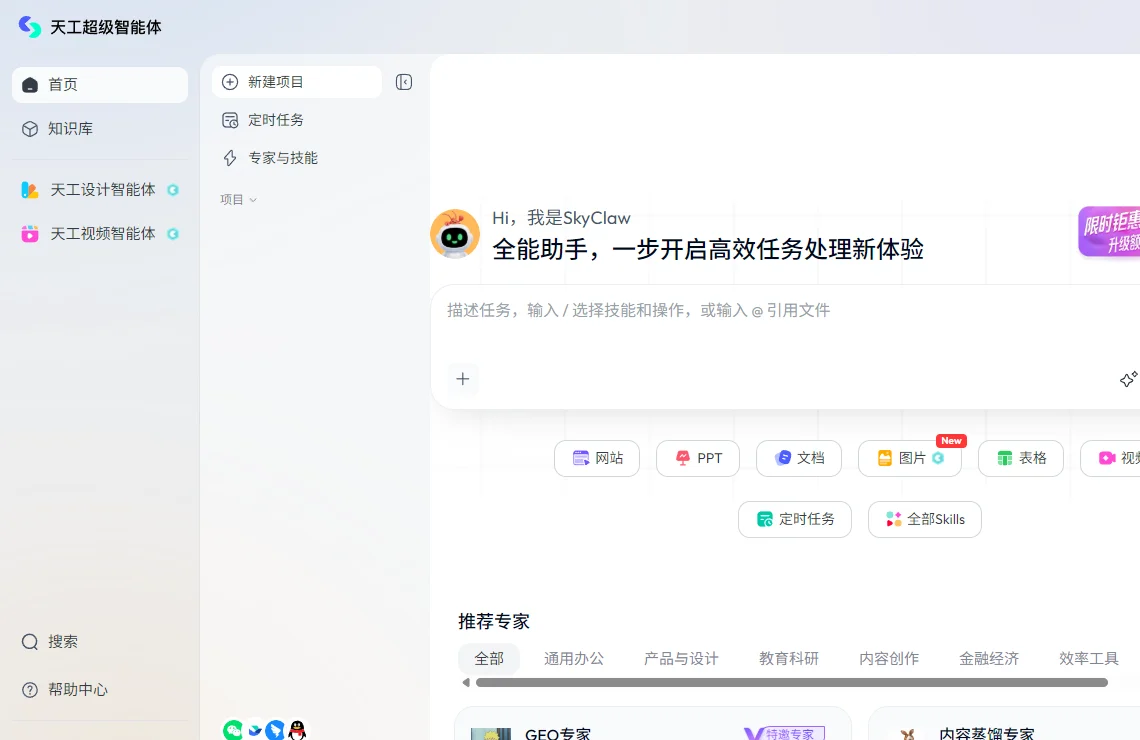Open 天工视频智能体 agent
The width and height of the screenshot is (1140, 740).
(100, 233)
